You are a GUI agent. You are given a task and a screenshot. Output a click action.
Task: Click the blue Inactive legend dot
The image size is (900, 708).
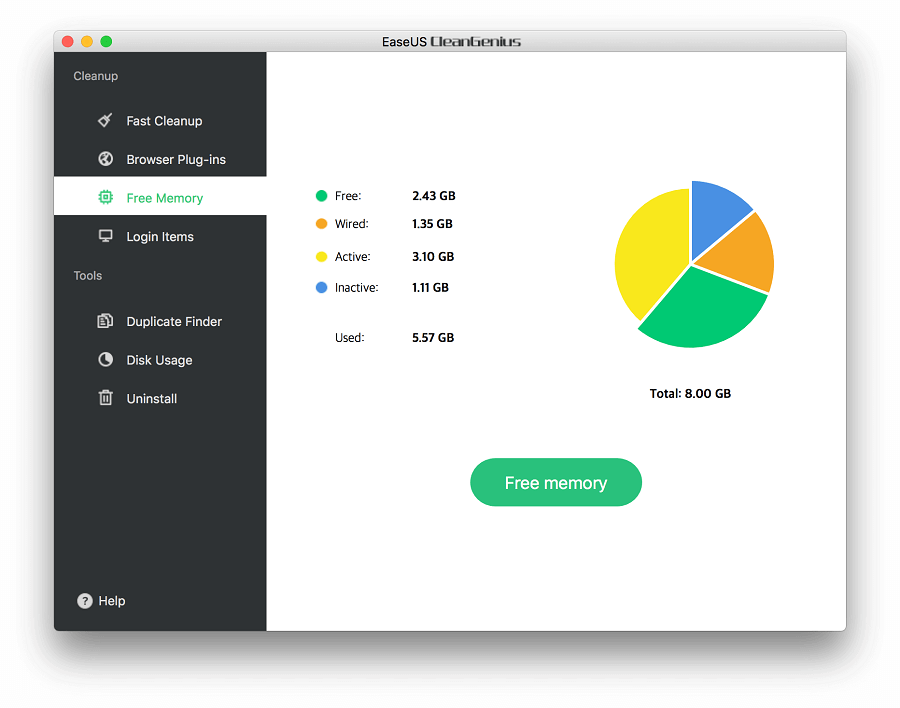(321, 287)
